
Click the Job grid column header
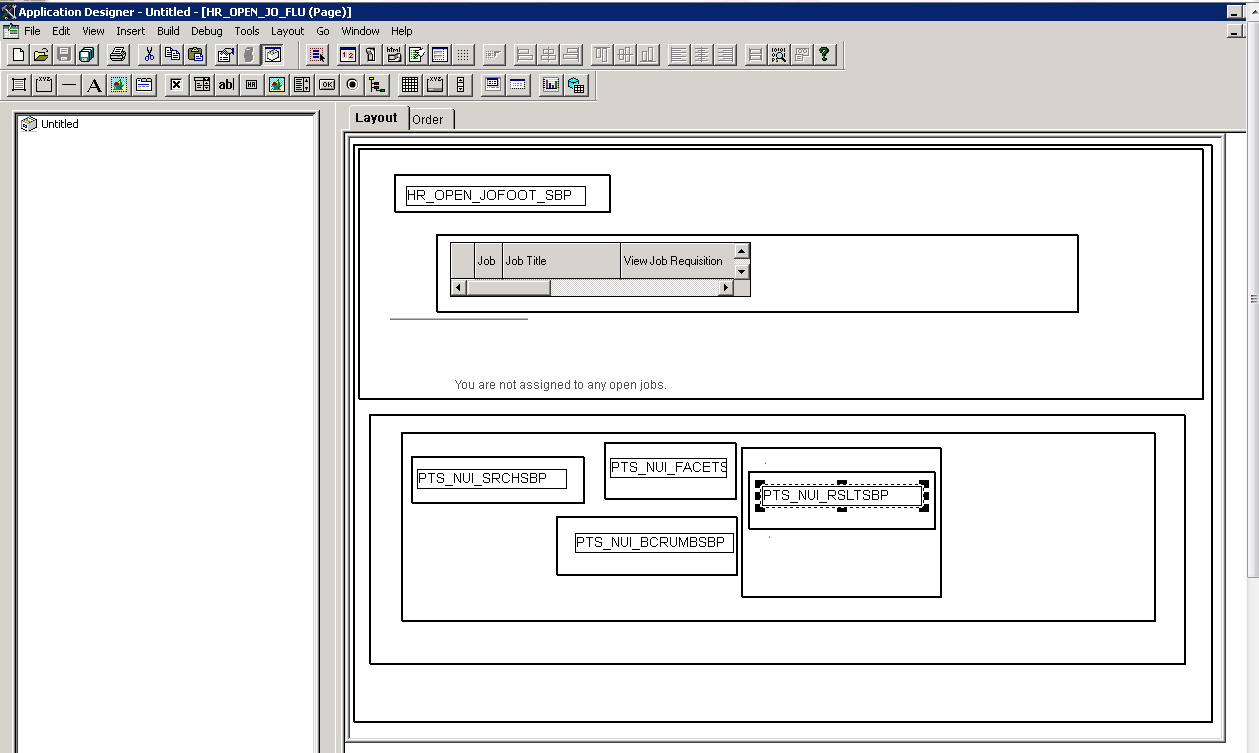coord(488,260)
